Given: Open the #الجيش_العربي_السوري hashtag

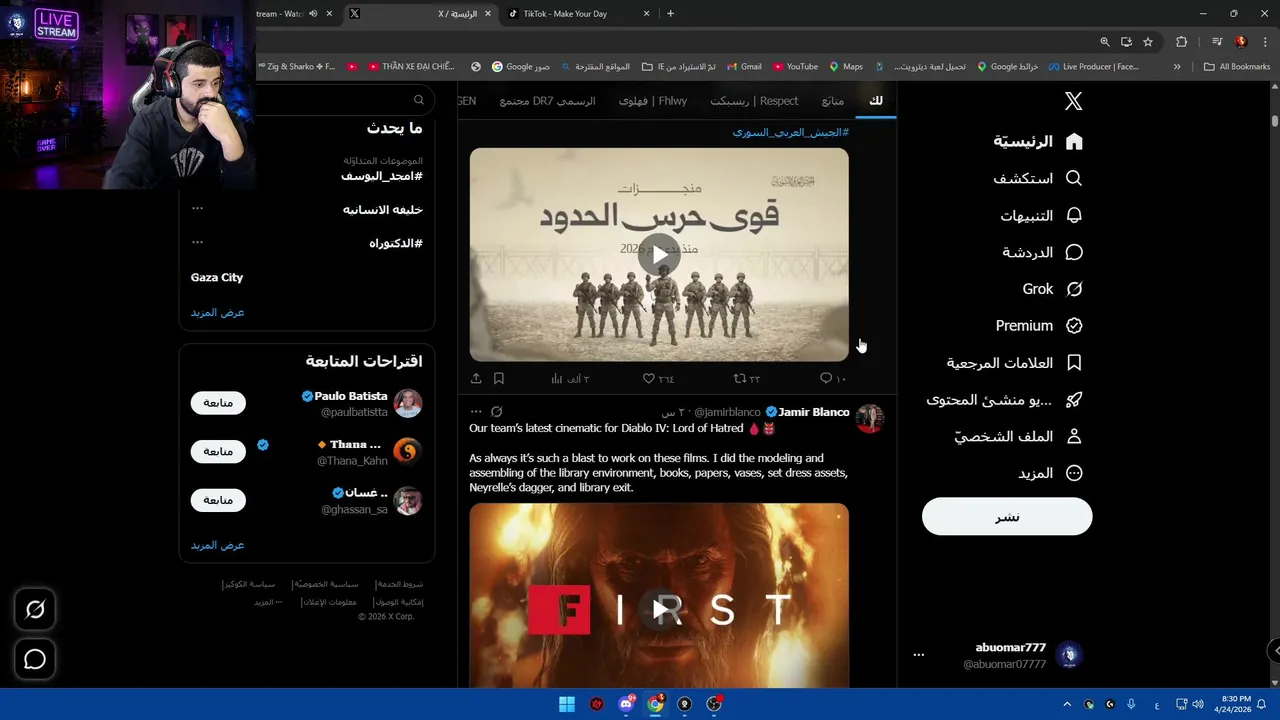Looking at the screenshot, I should point(790,132).
